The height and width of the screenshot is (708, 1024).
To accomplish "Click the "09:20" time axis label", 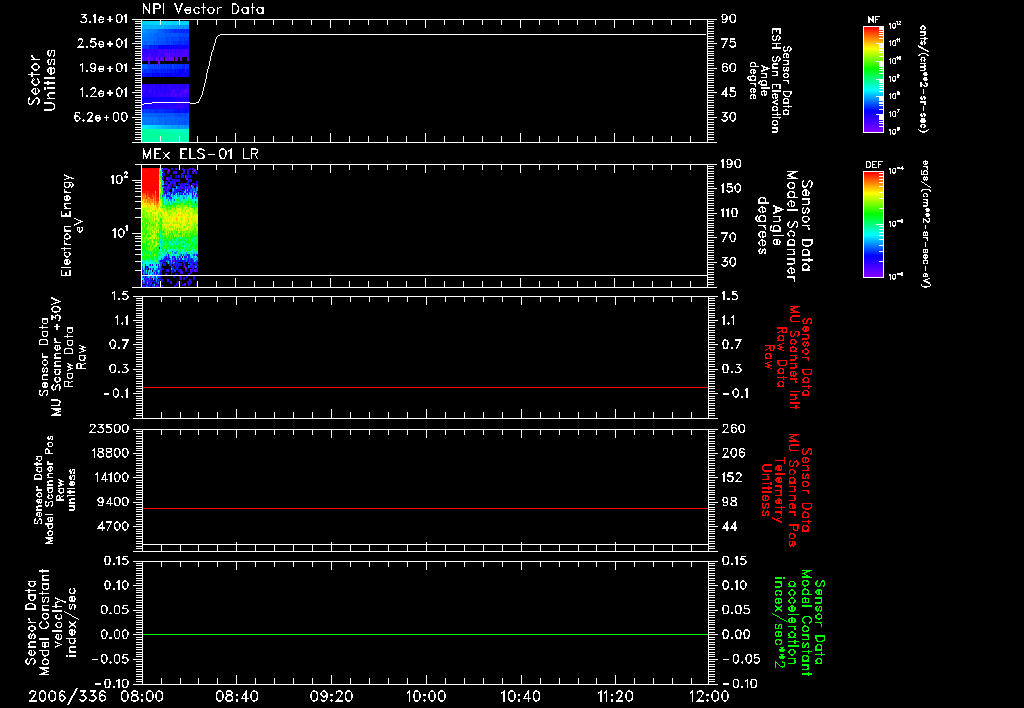I will (331, 696).
